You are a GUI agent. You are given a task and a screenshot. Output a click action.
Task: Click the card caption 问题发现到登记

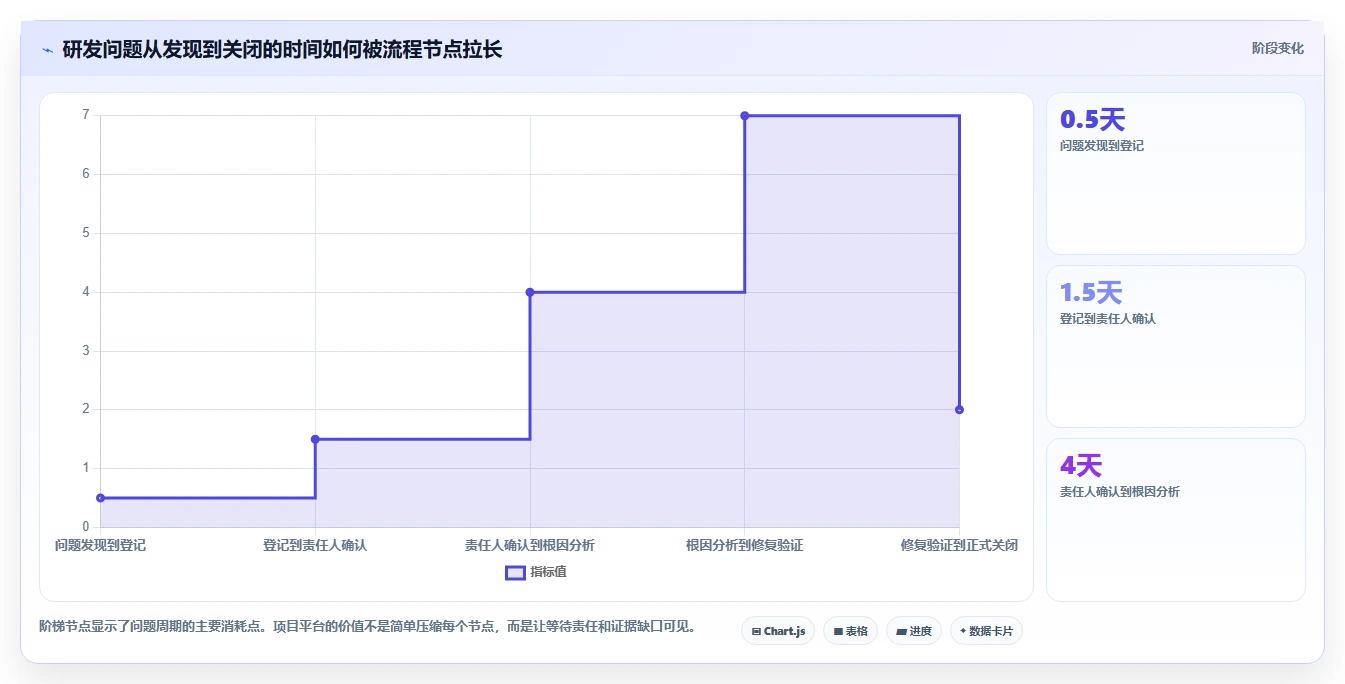(x=1102, y=146)
